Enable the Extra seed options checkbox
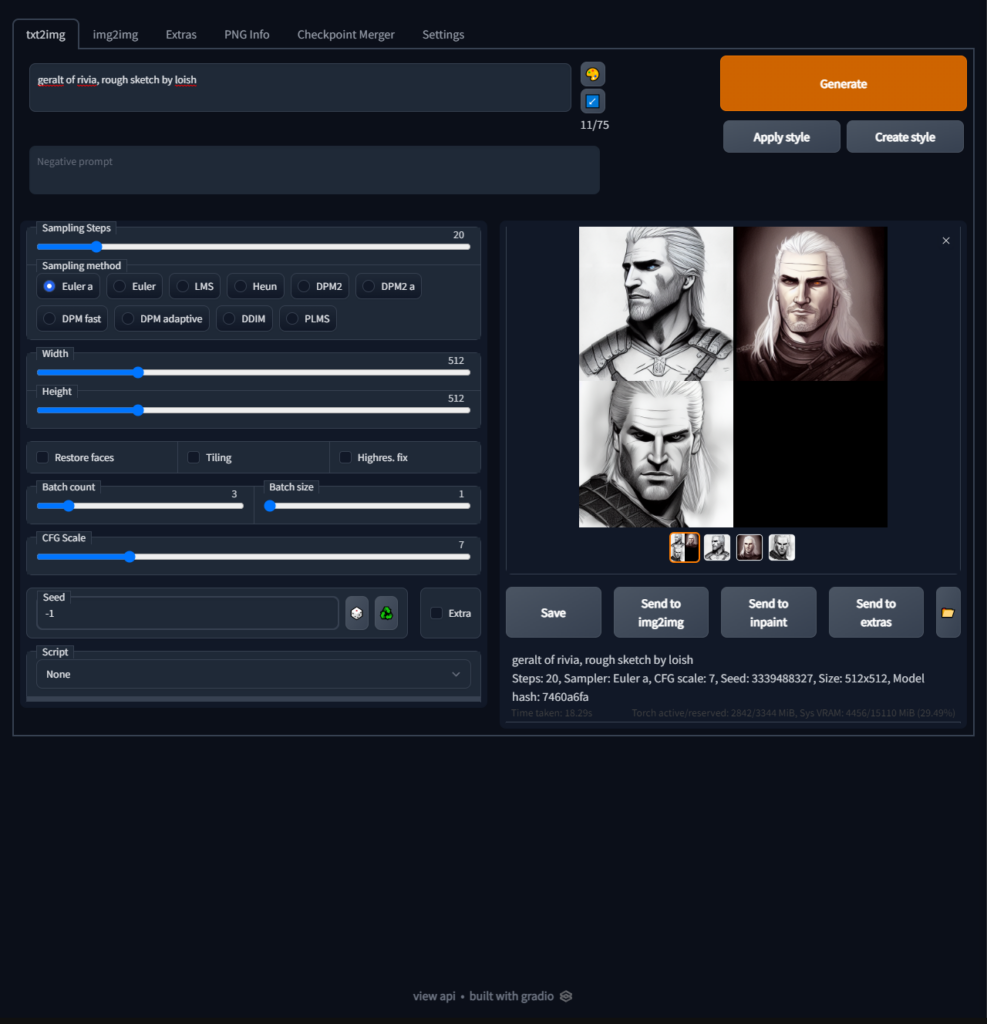987x1024 pixels. tap(436, 612)
